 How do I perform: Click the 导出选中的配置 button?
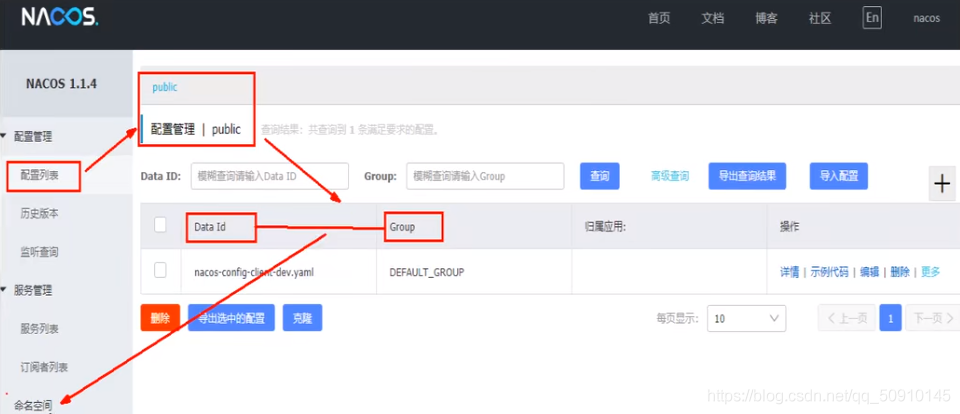231,318
